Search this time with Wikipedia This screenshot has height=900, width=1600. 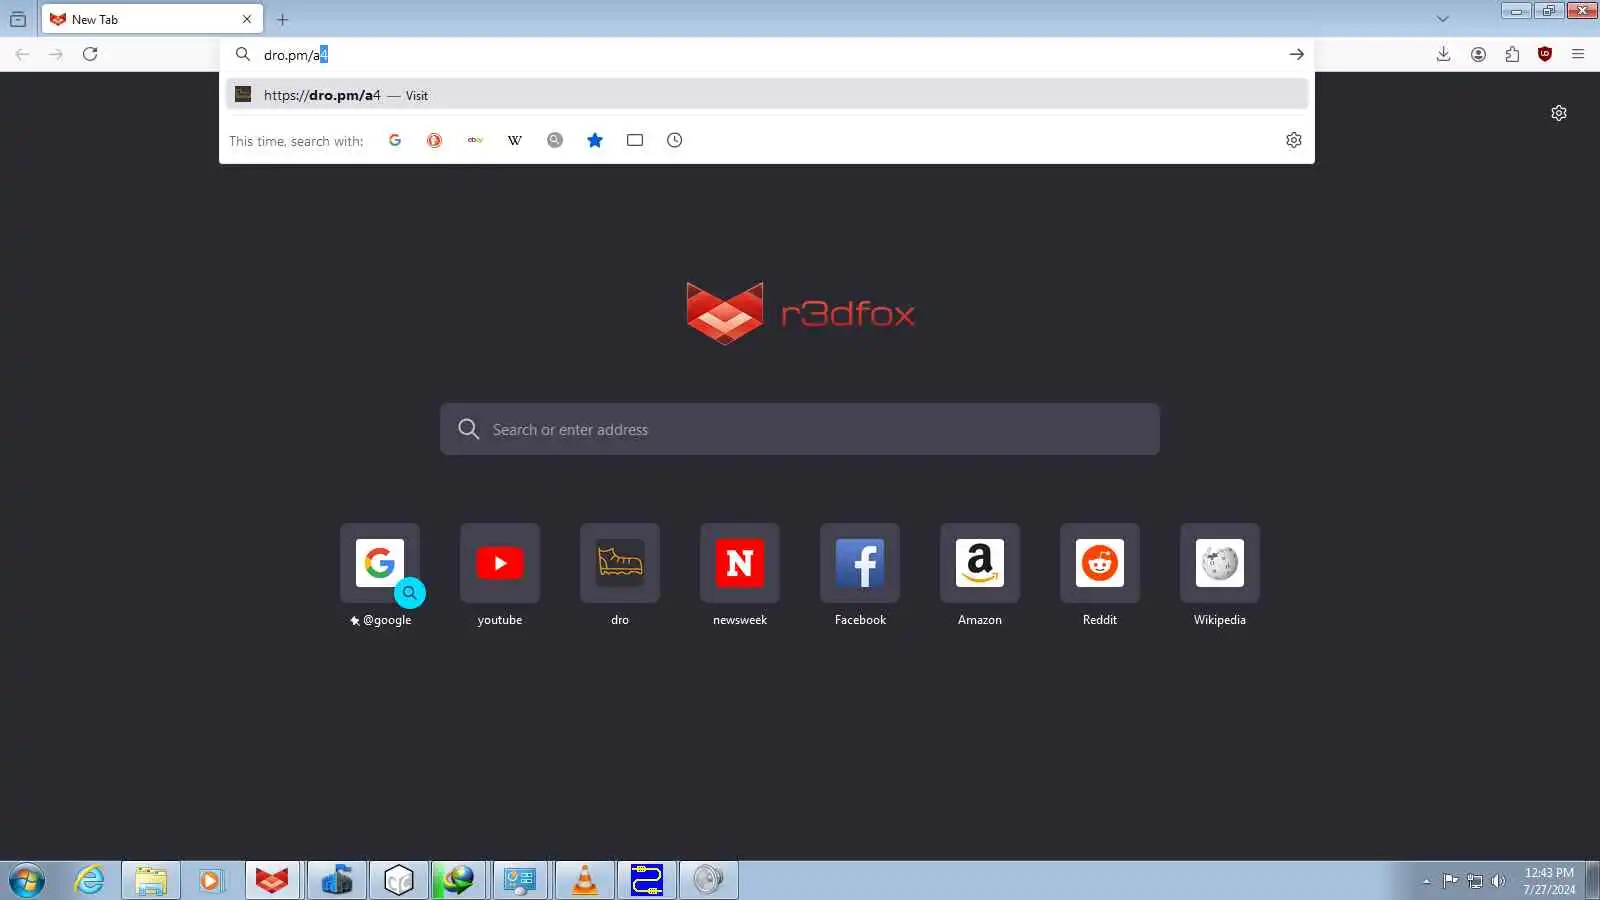point(515,140)
